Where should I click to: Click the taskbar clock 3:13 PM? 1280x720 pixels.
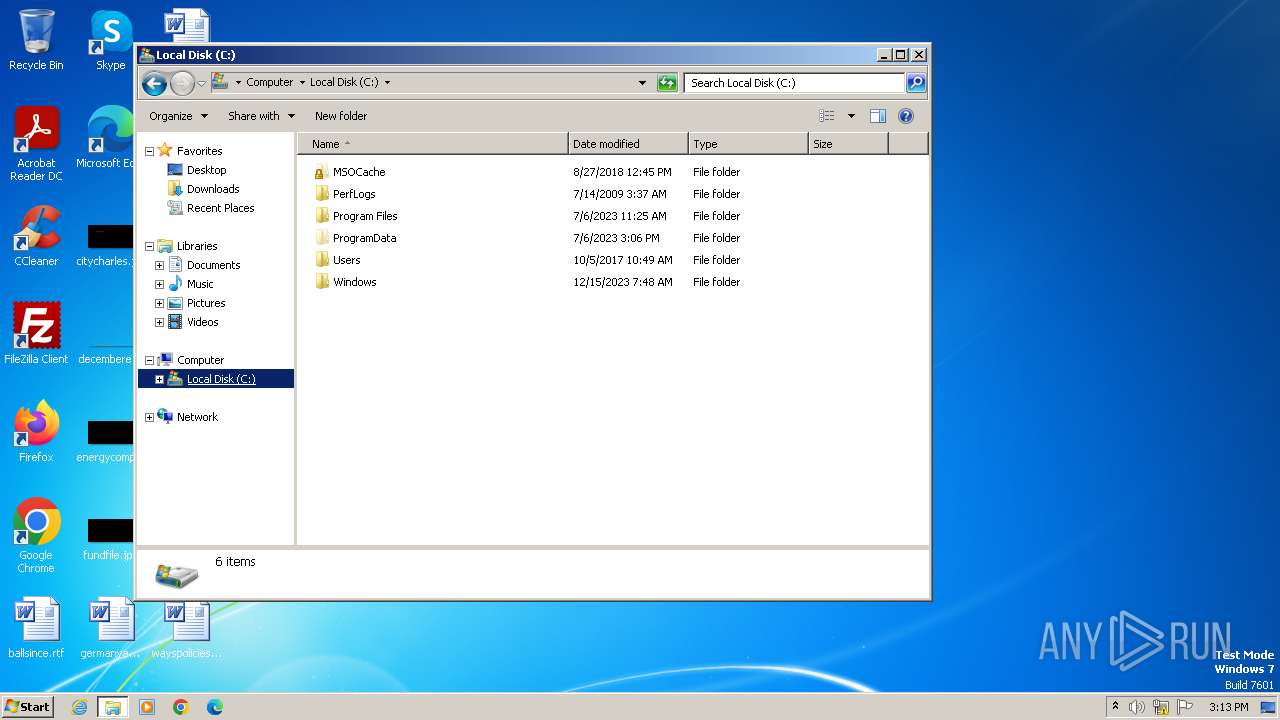1228,707
